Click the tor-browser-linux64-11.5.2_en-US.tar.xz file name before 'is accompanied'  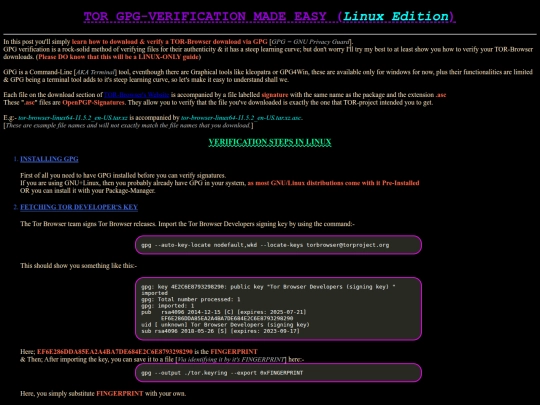pyautogui.click(x=73, y=118)
